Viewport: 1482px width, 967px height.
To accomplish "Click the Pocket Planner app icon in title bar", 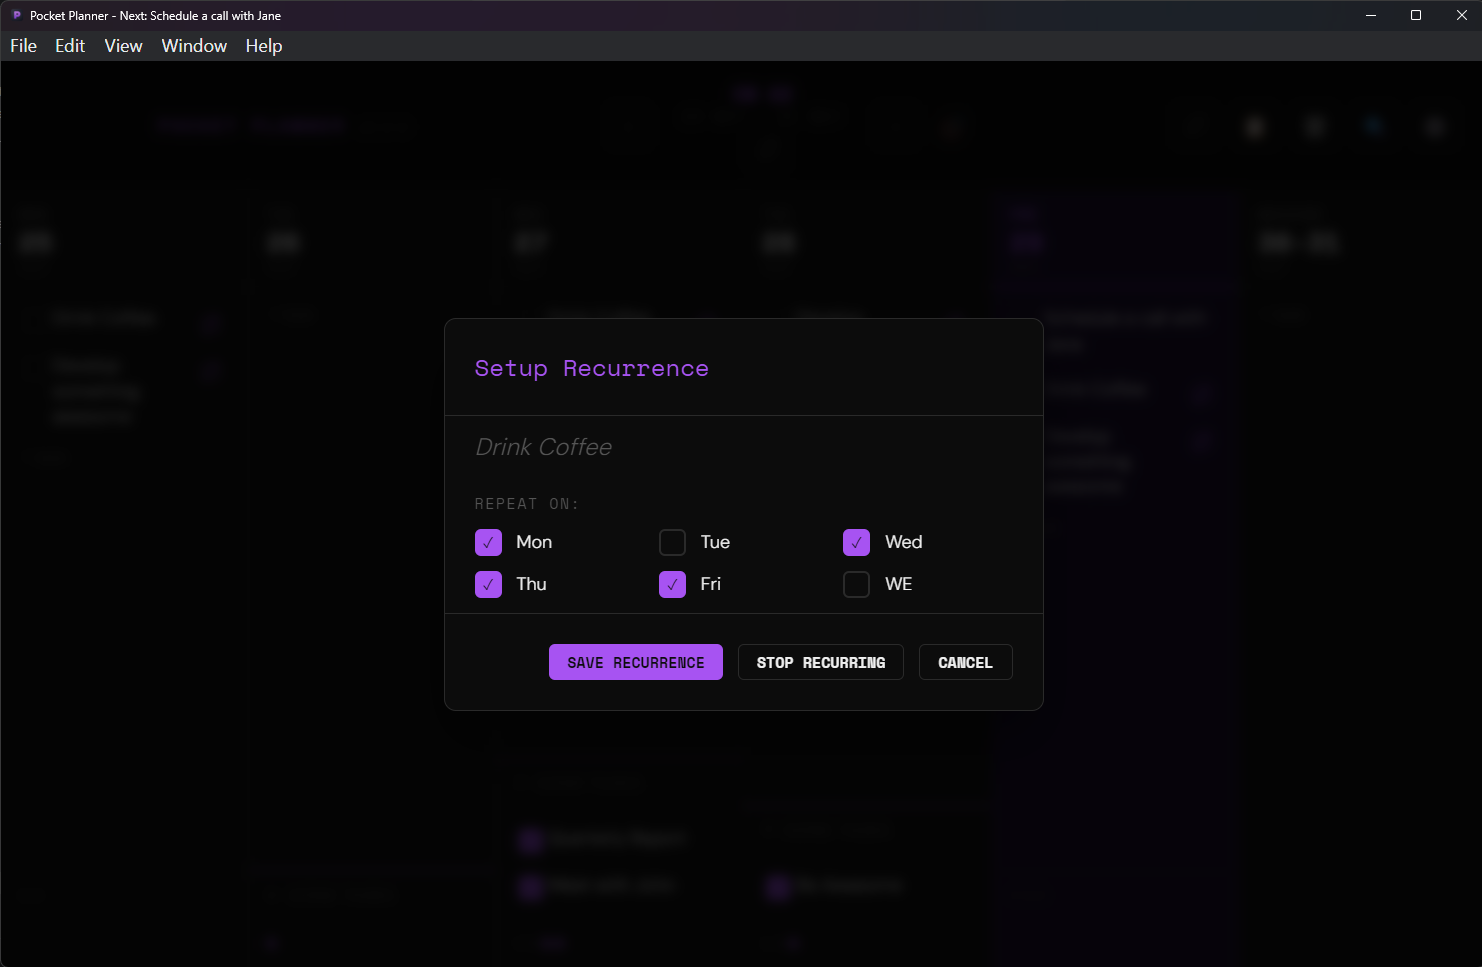I will coord(16,15).
